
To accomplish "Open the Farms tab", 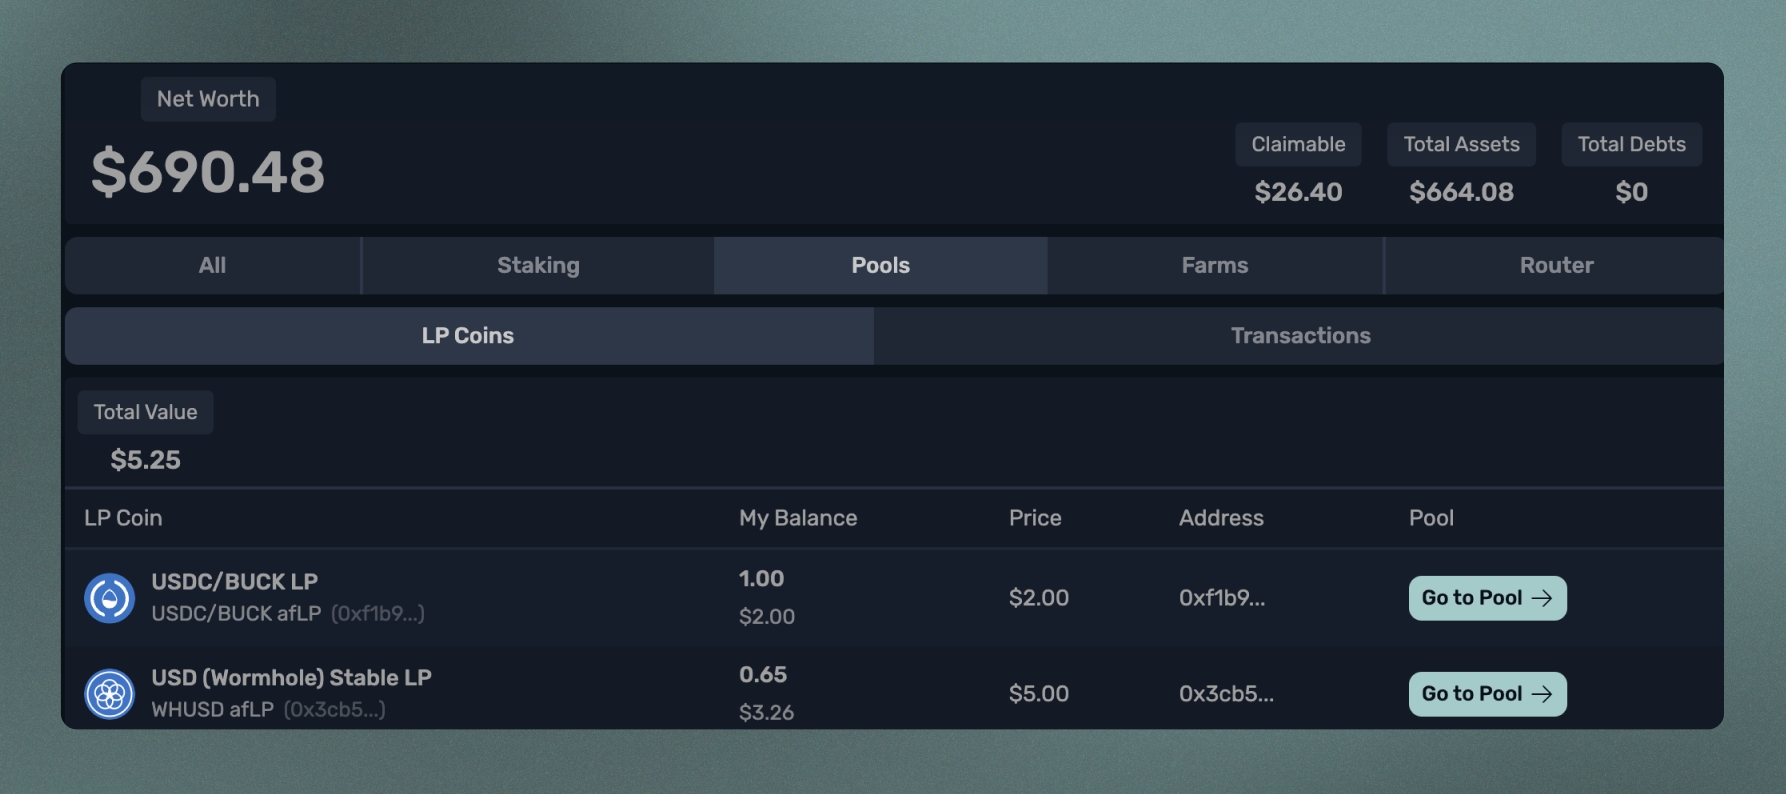I will point(1215,265).
